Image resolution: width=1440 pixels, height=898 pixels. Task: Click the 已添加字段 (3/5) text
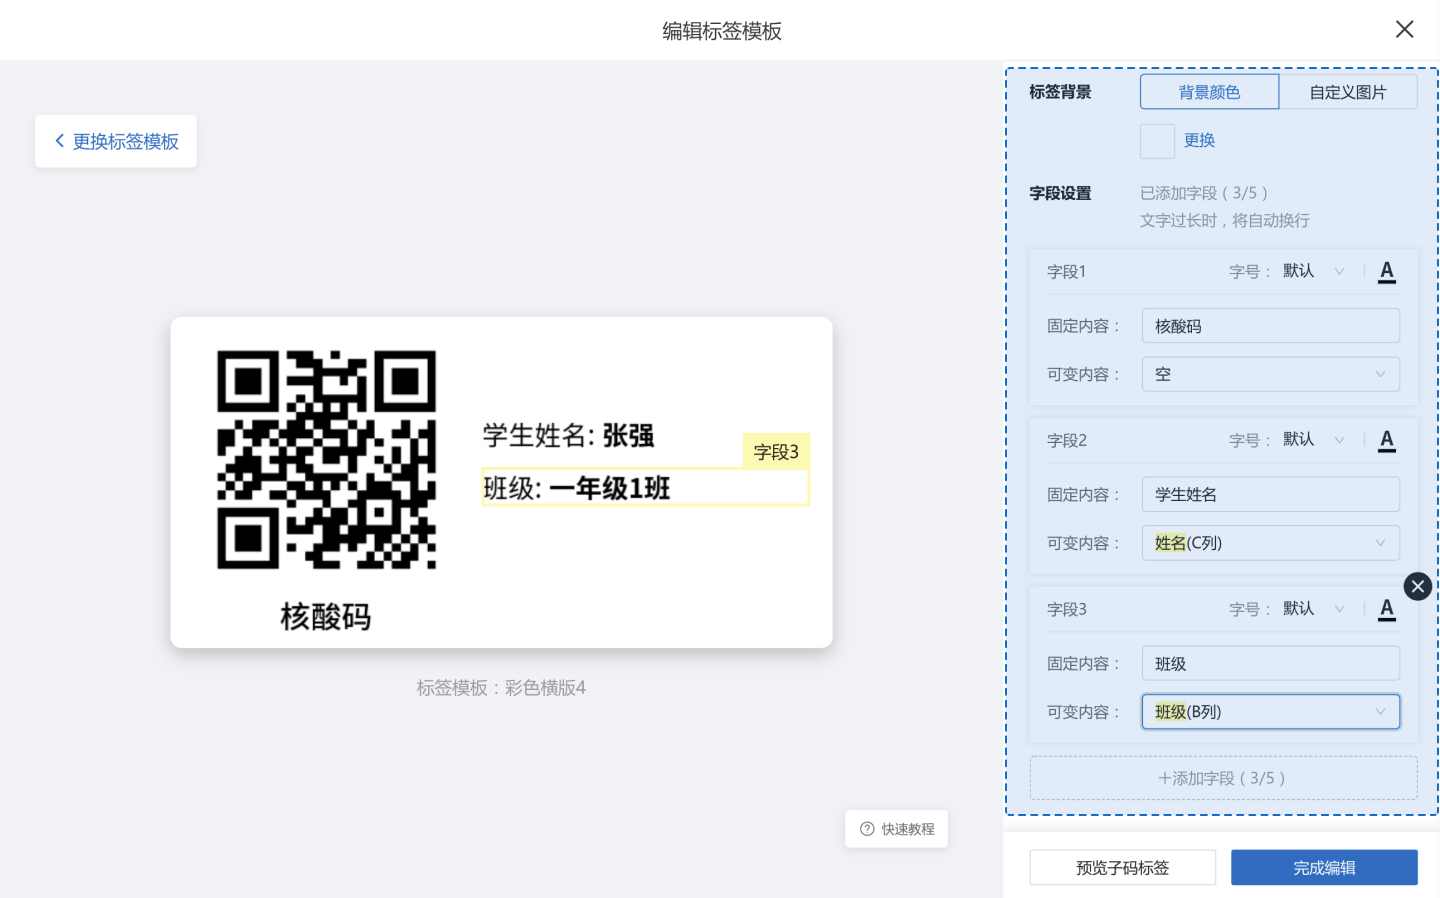tap(1204, 193)
